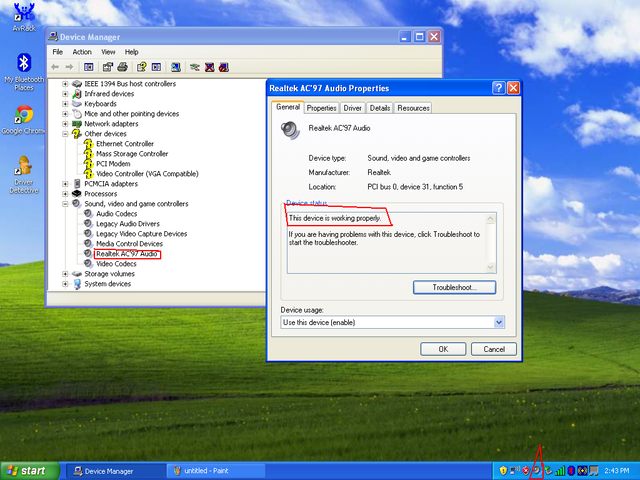Collapse the Other devices node
Viewport: 640px width, 480px height.
[x=65, y=134]
